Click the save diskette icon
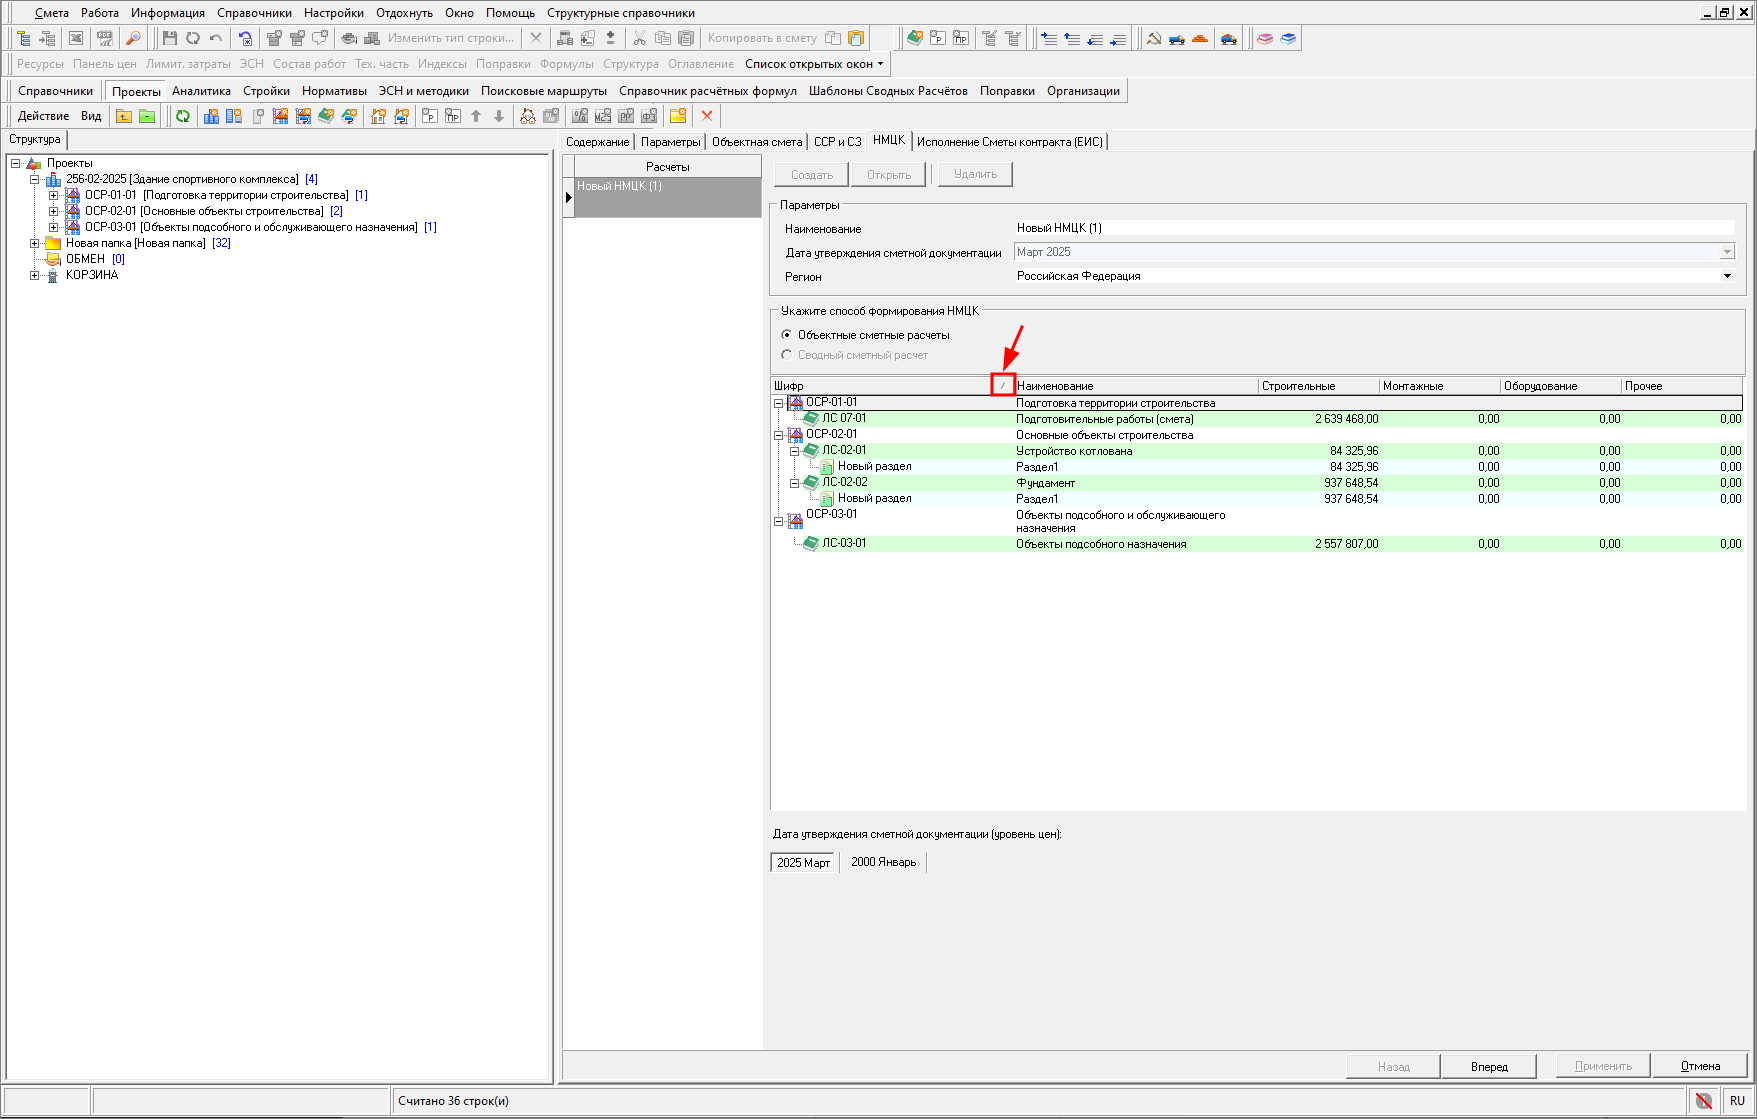 (x=169, y=38)
